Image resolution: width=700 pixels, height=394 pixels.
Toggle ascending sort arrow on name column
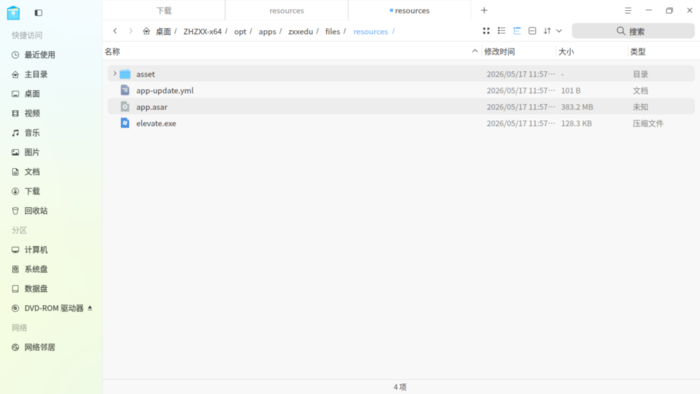pyautogui.click(x=475, y=51)
